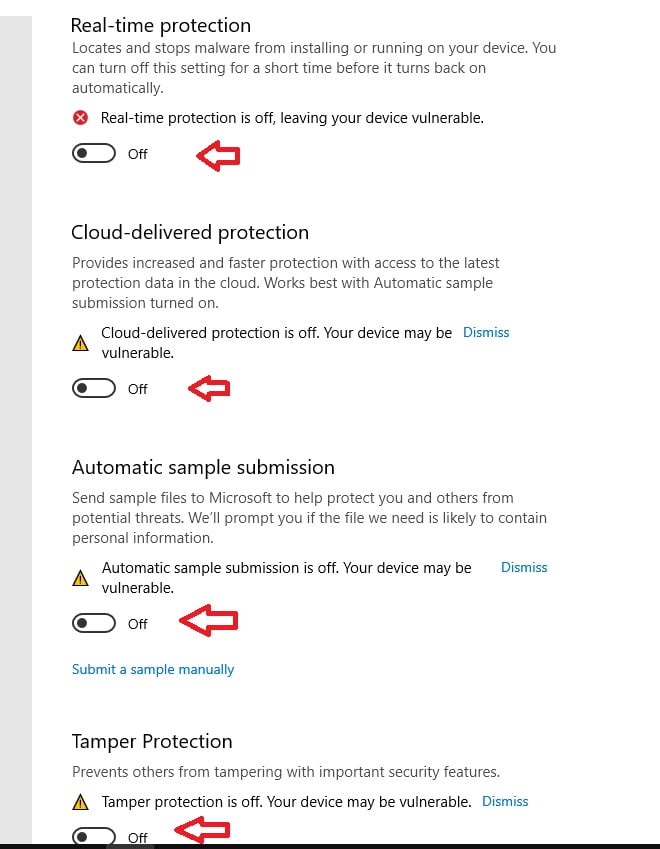Image resolution: width=660 pixels, height=849 pixels.
Task: Click the Cloud-delivered protection heading
Action: pos(190,232)
